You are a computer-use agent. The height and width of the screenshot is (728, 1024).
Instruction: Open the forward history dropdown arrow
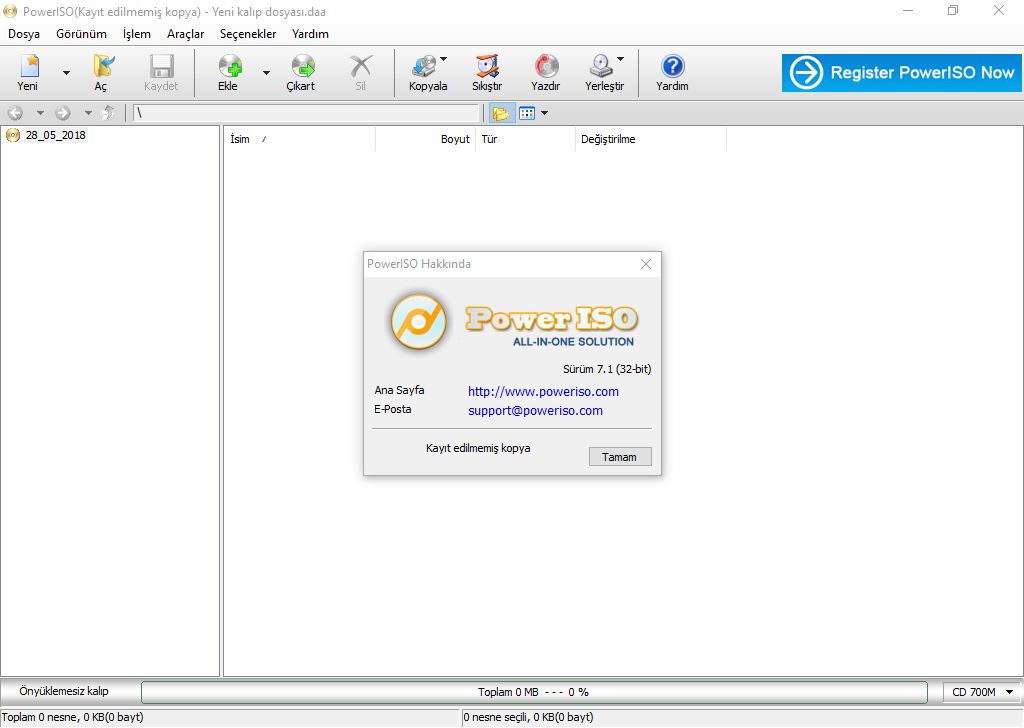[88, 113]
